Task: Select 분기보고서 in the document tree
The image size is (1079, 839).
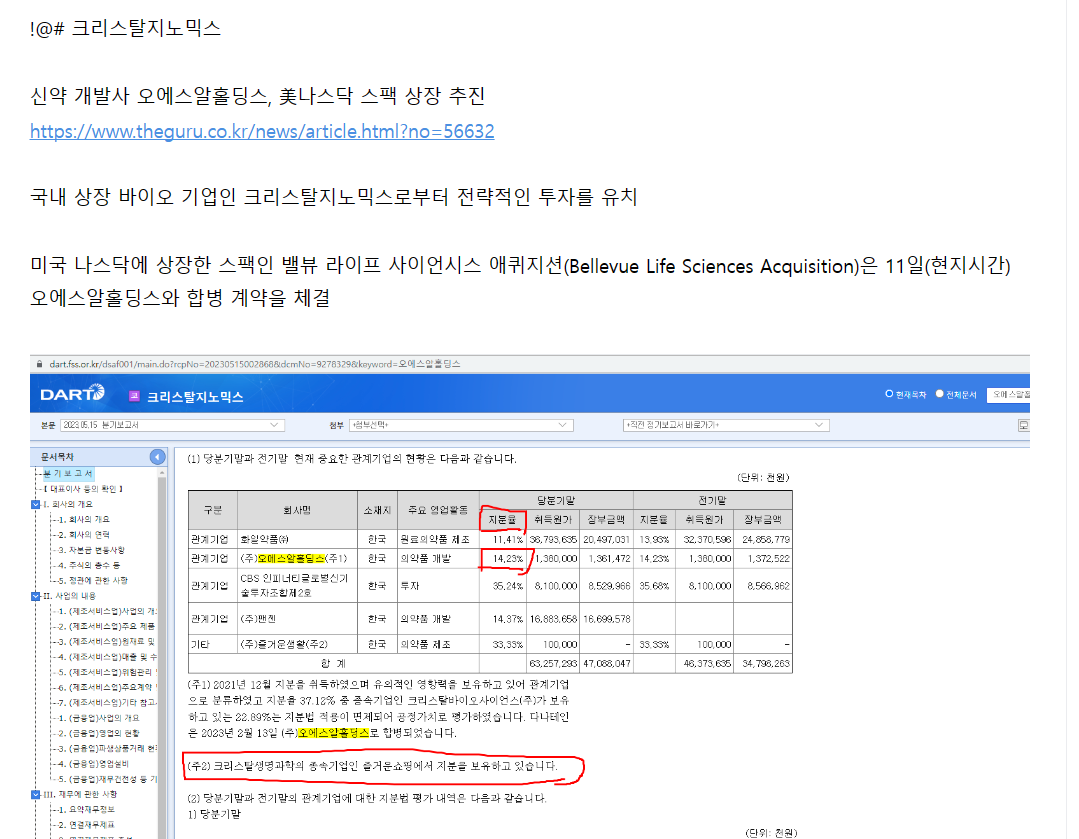Action: (x=69, y=473)
